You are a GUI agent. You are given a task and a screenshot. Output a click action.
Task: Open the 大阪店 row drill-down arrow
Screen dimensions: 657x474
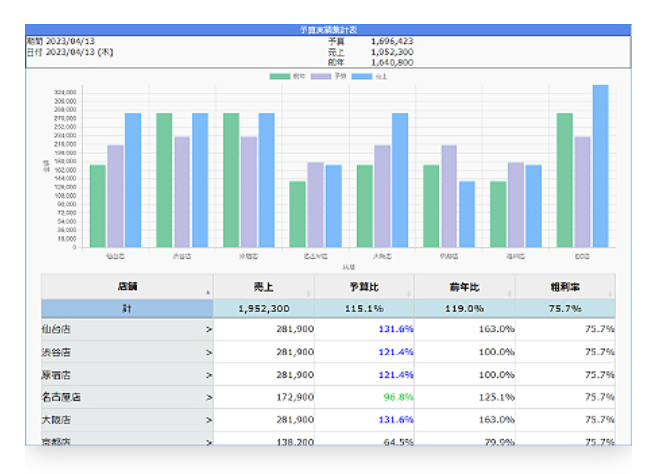coord(209,420)
